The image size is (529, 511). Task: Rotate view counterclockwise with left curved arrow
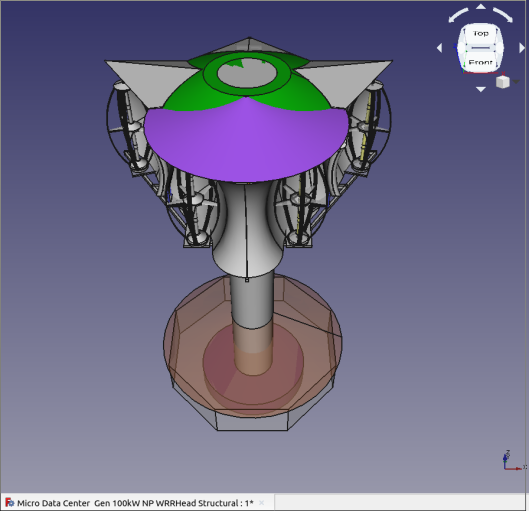(458, 16)
